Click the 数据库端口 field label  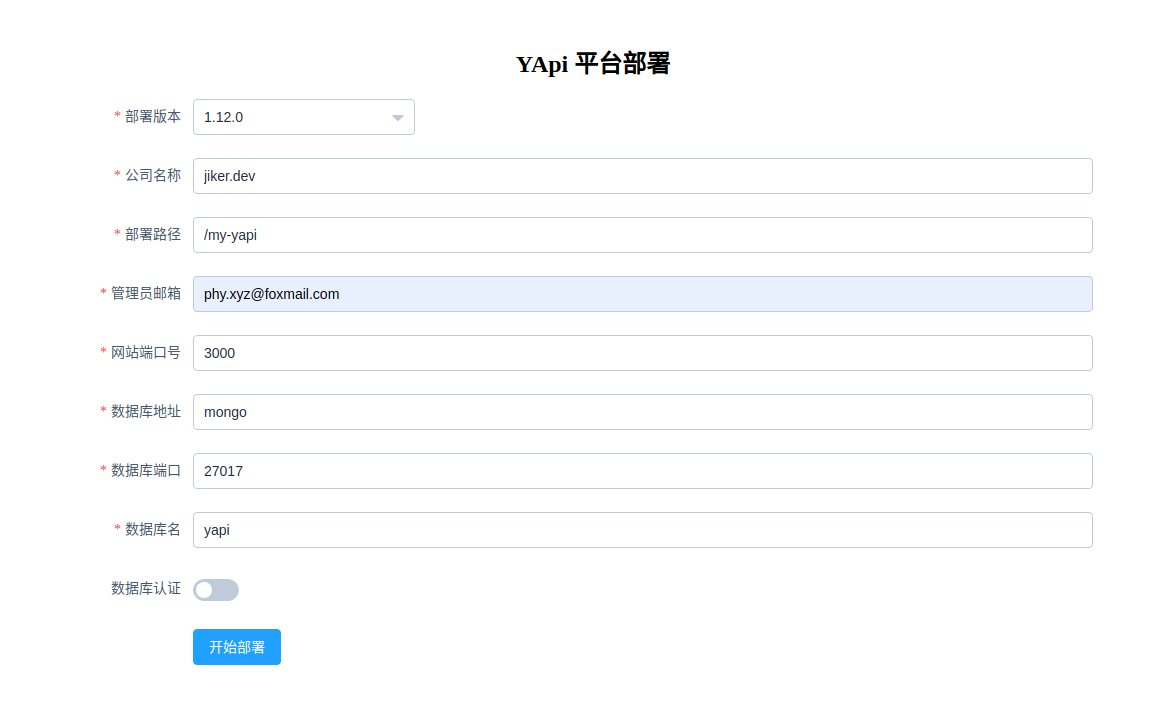[x=145, y=470]
